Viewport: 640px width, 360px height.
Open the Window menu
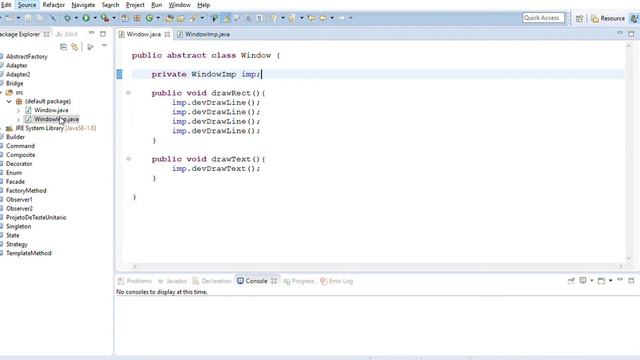click(x=180, y=5)
